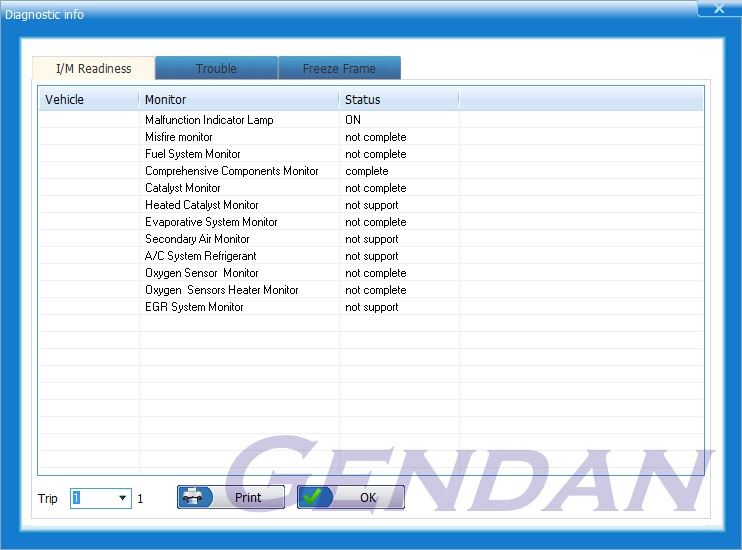
Task: Select the Oxygen Sensors Heater Monitor row
Action: 221,290
